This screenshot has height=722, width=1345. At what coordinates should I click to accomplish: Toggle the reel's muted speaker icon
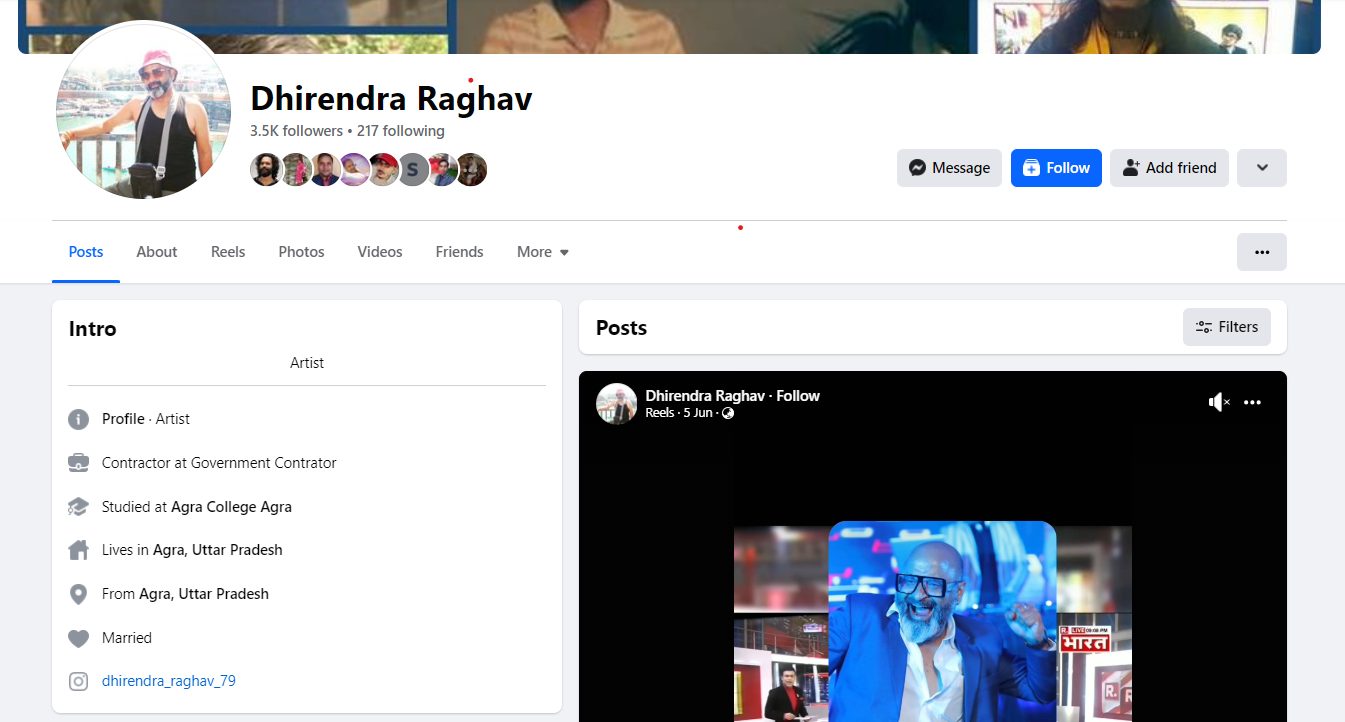tap(1219, 402)
